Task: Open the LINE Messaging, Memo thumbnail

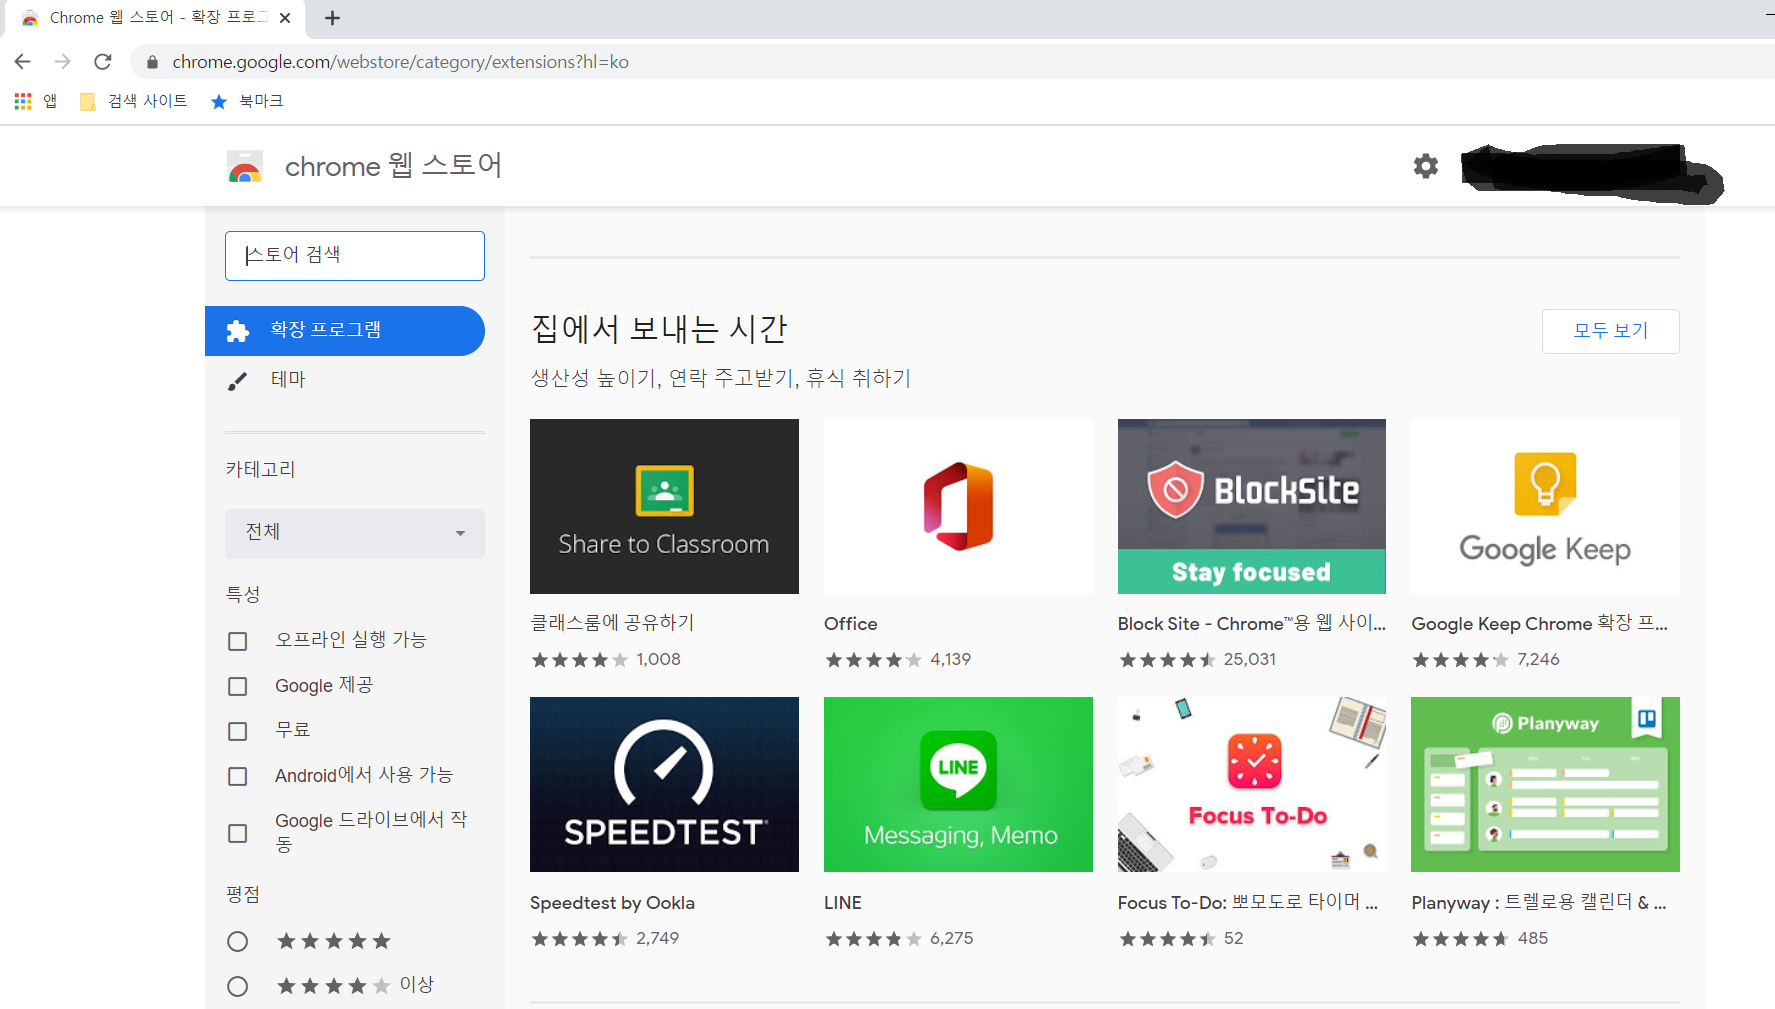Action: 958,784
